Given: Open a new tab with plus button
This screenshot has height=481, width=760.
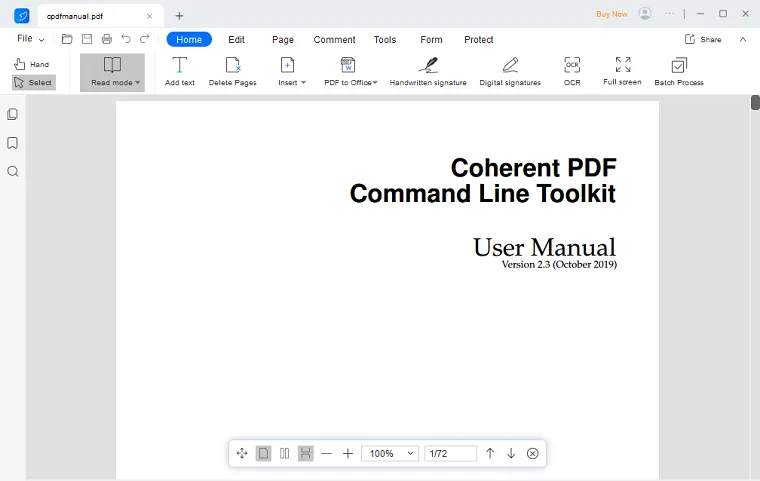Looking at the screenshot, I should [179, 16].
